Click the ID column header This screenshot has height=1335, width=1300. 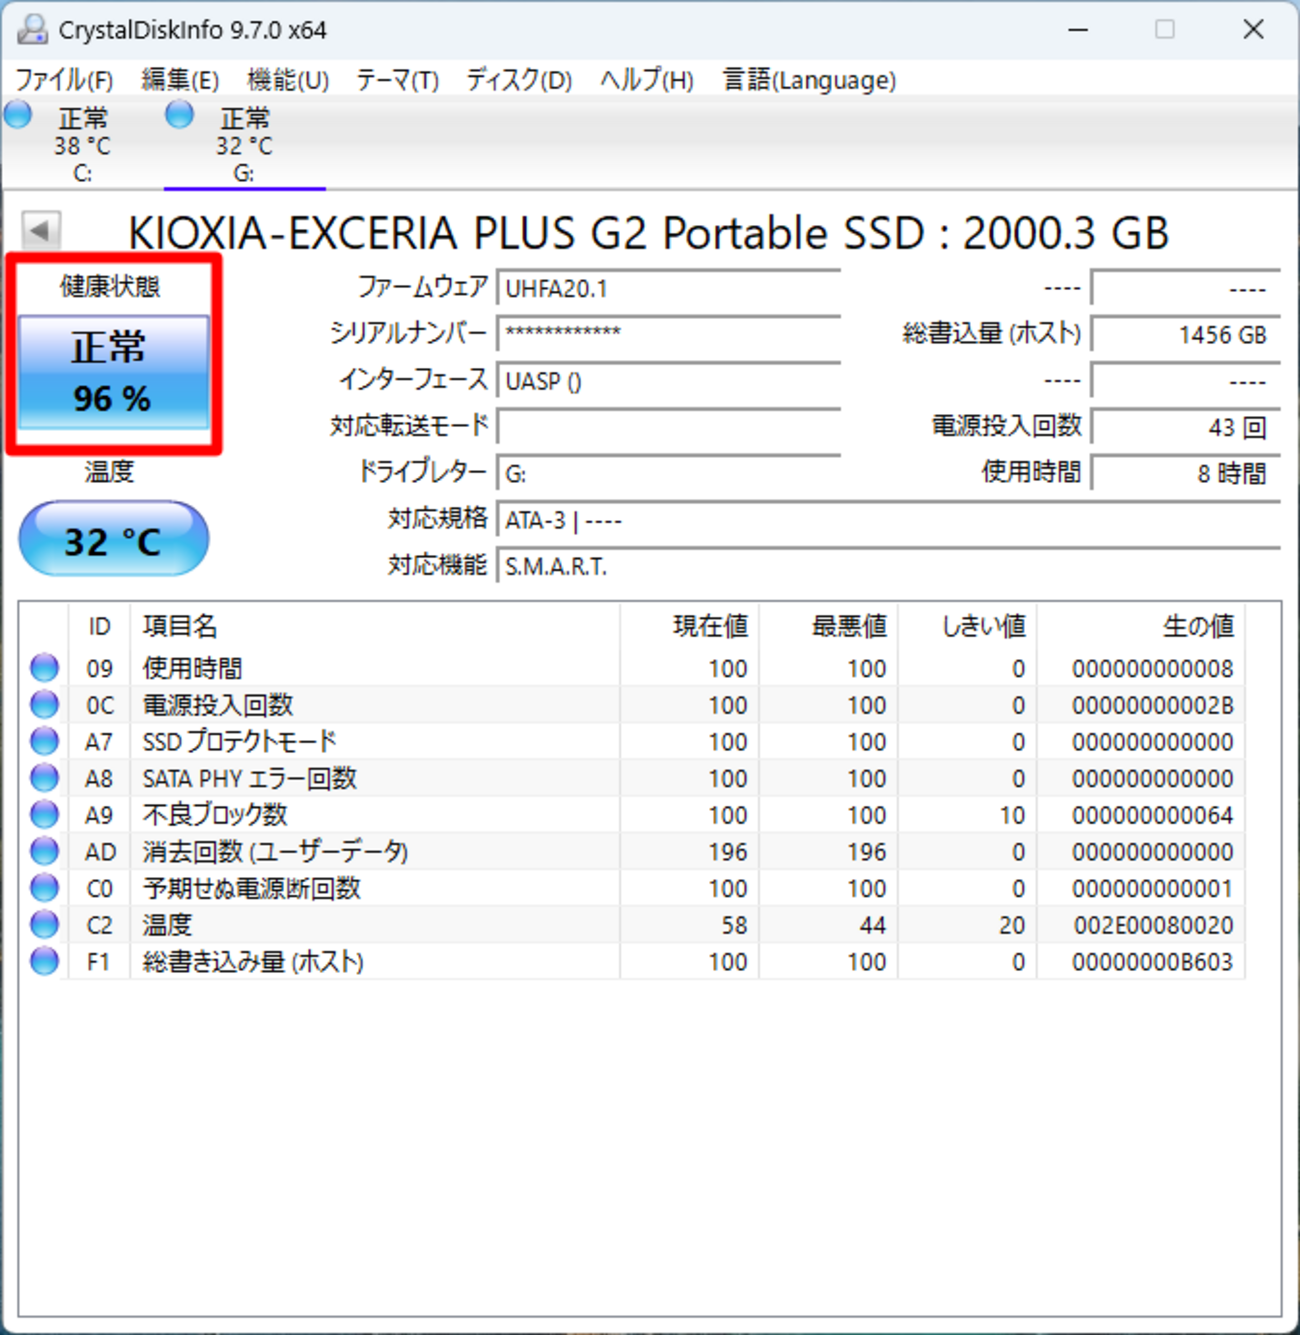point(99,626)
